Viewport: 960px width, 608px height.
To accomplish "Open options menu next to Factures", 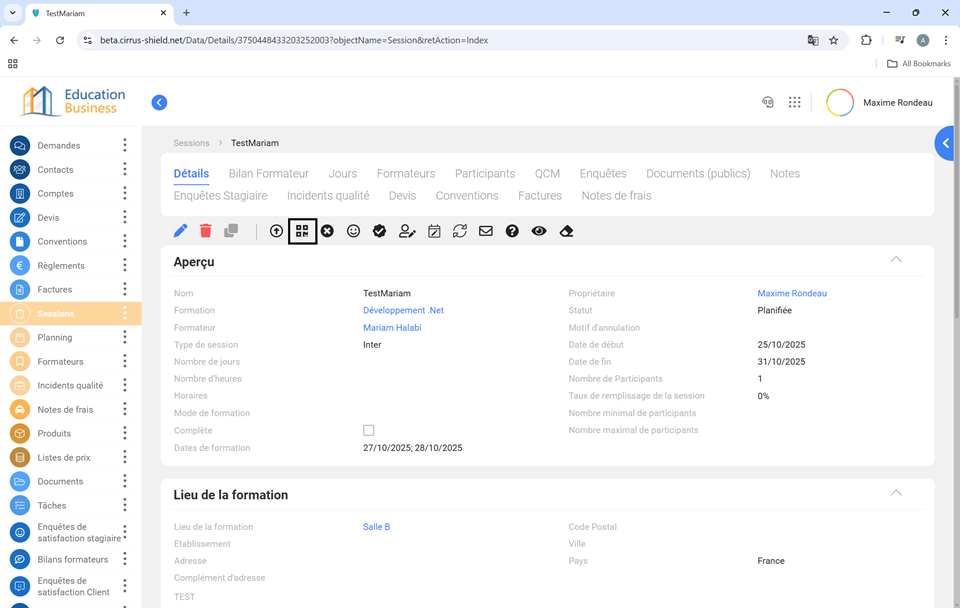I will click(x=125, y=290).
